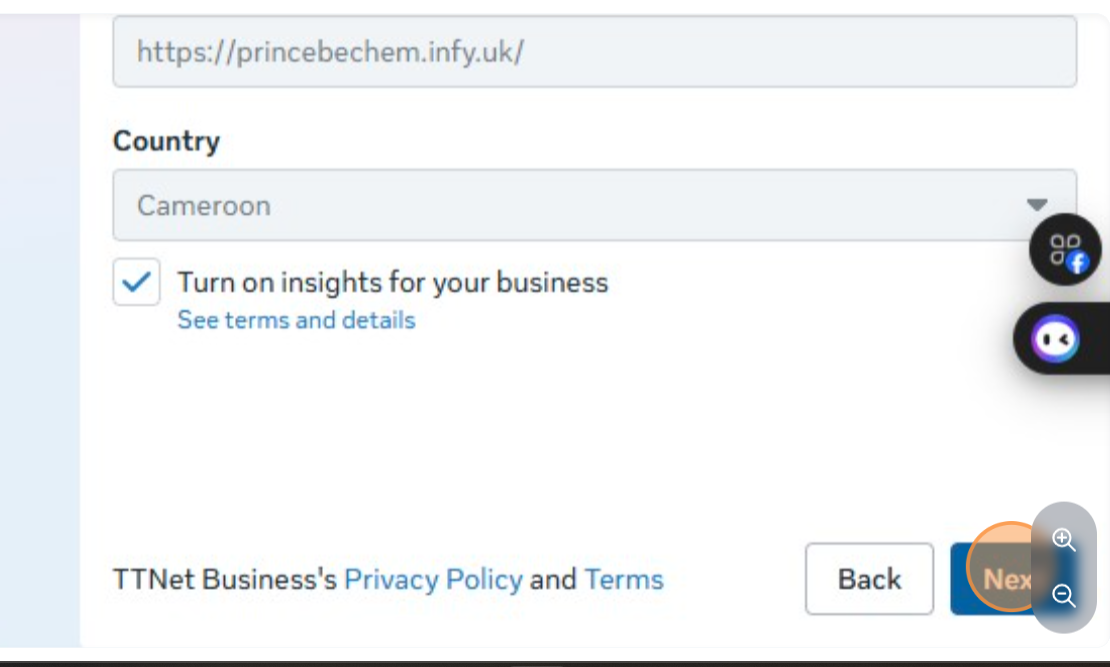Click the 'TTNet Business's' footer text

tap(225, 579)
